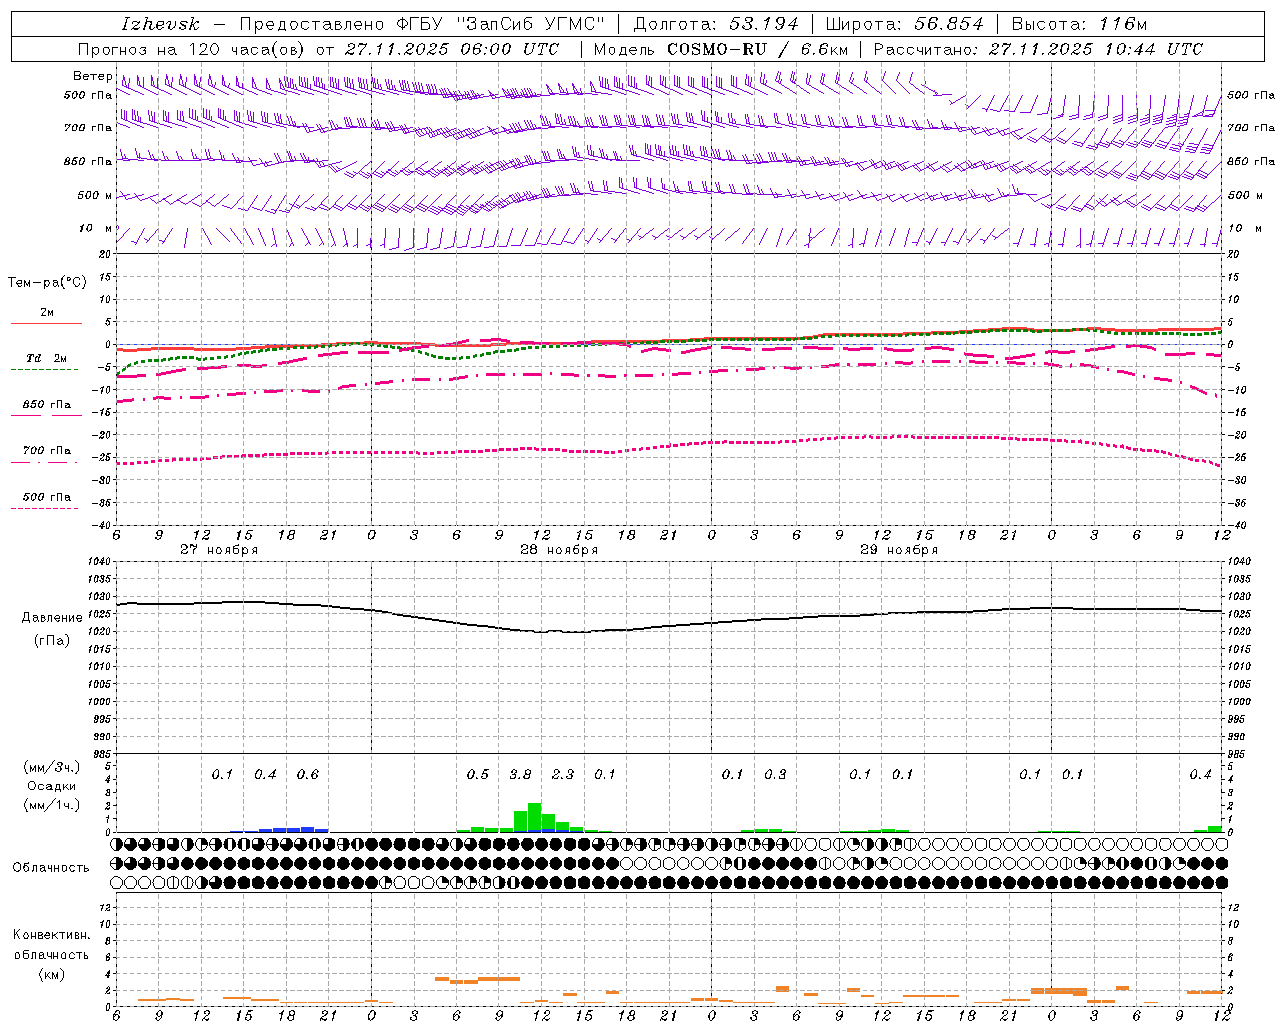Click the station name Izhevsk in header
Viewport: 1280px width, 1024px height.
tap(160, 24)
